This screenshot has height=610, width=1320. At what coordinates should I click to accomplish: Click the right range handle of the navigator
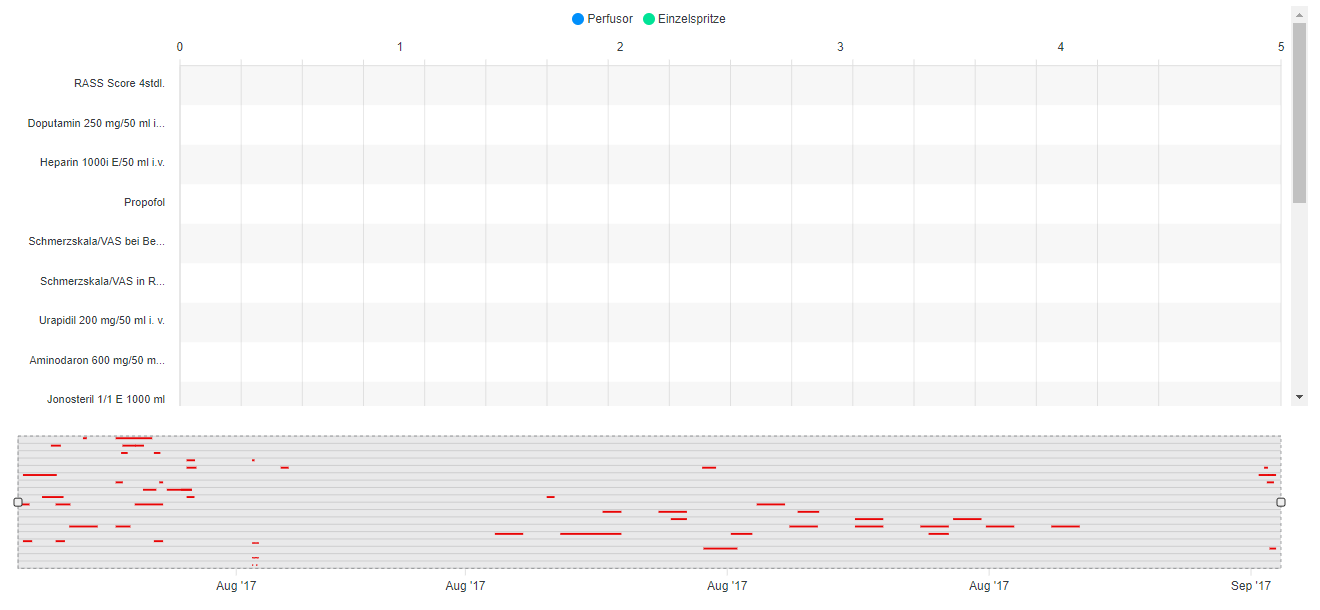pyautogui.click(x=1281, y=502)
